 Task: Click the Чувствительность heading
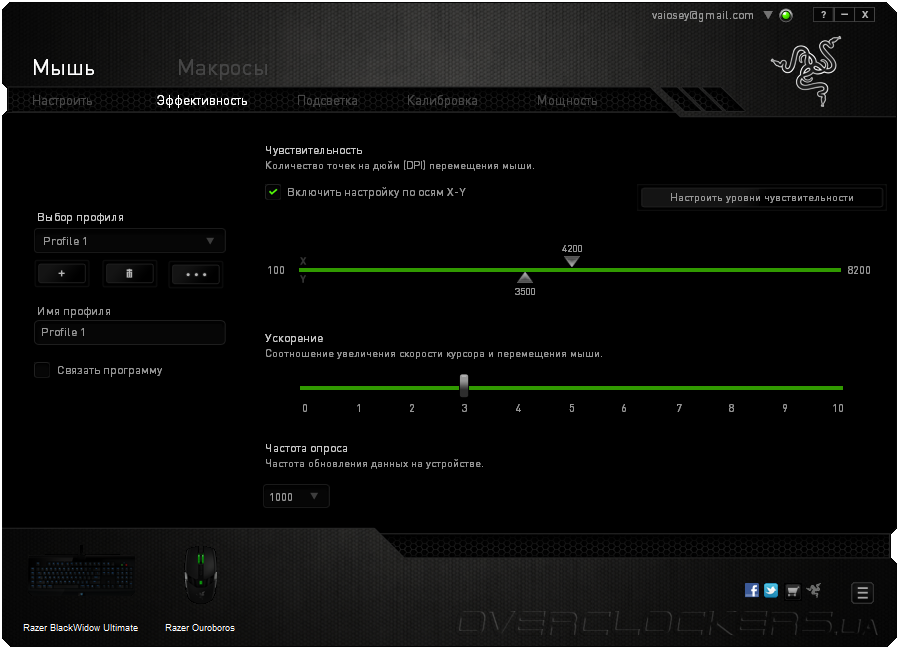point(314,150)
